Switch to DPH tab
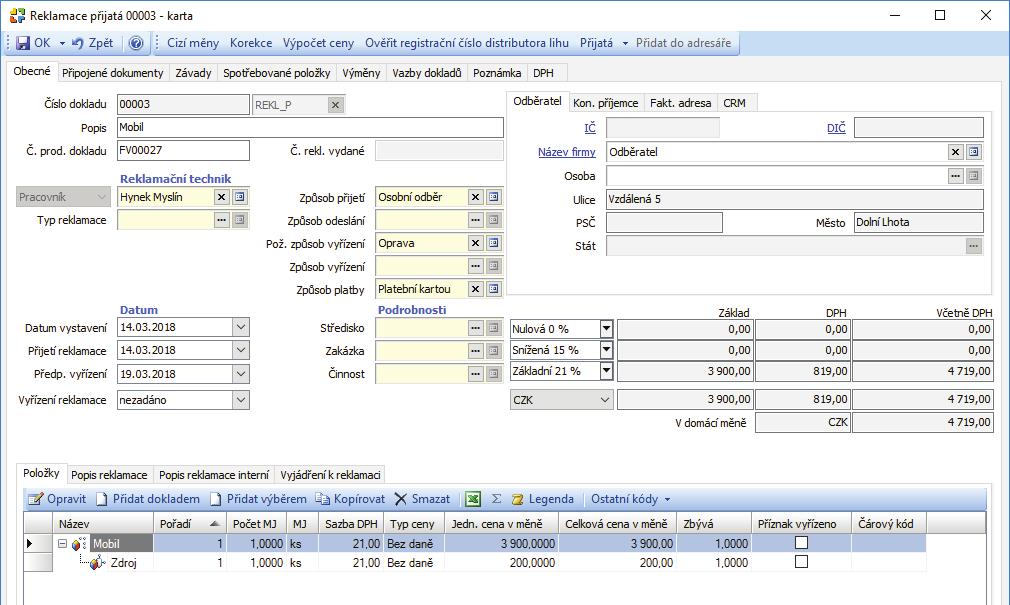 544,73
